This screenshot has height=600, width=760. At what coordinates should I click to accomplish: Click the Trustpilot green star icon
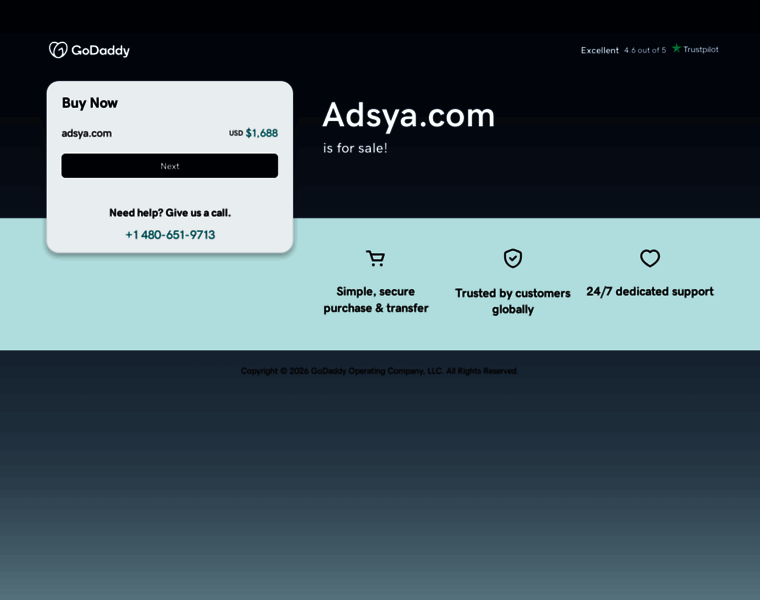(676, 48)
